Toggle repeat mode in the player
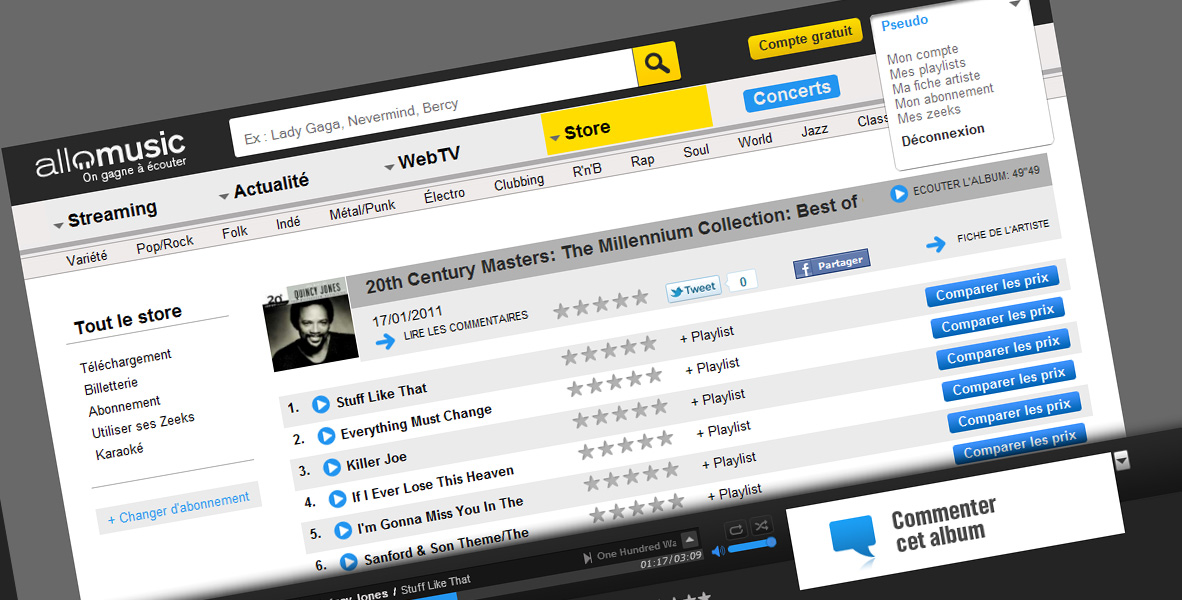1182x600 pixels. tap(736, 529)
